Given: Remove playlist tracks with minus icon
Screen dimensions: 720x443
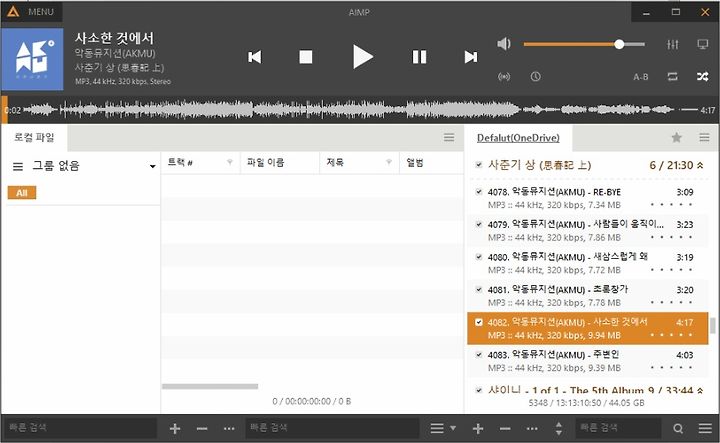Looking at the screenshot, I should point(505,429).
